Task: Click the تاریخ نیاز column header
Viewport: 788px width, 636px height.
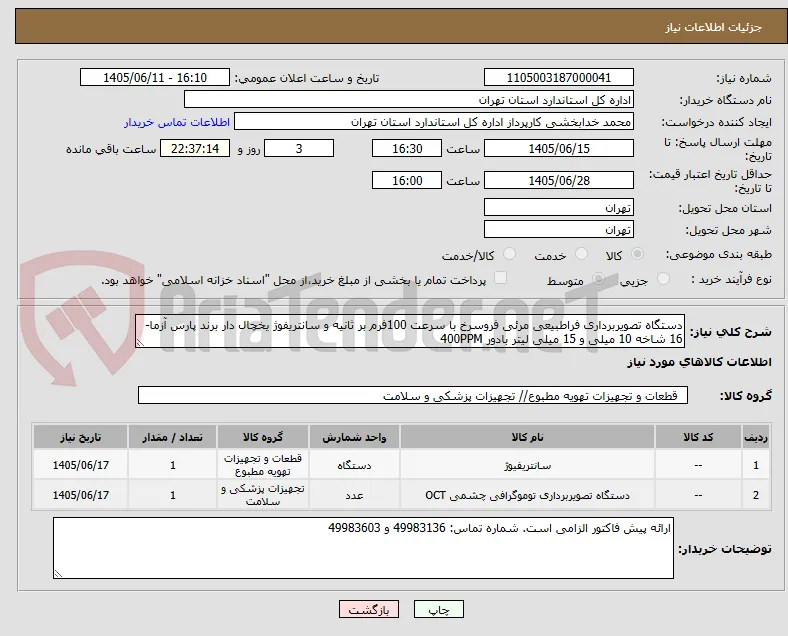Action: [x=80, y=437]
